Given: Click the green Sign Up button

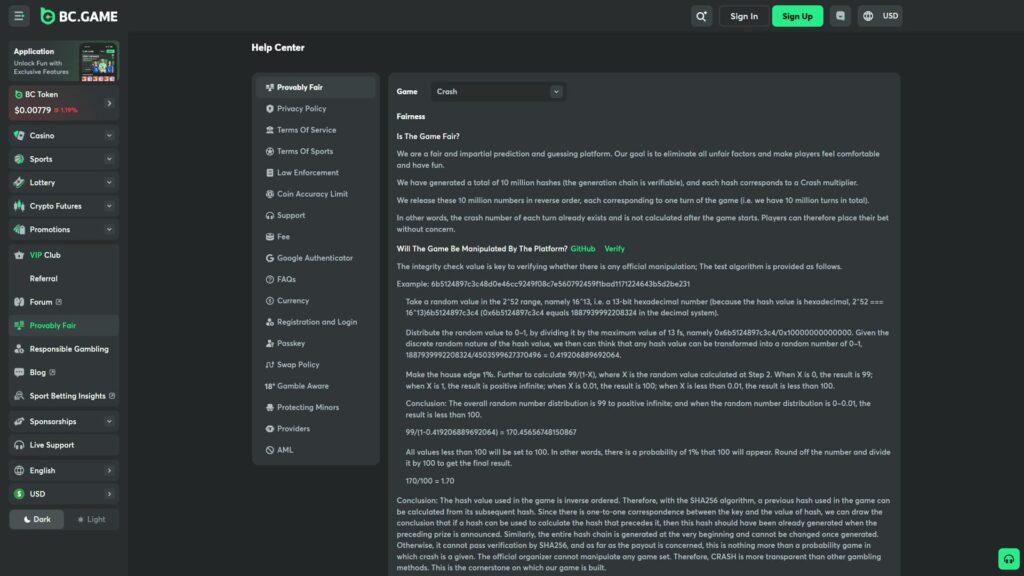Looking at the screenshot, I should [x=797, y=16].
